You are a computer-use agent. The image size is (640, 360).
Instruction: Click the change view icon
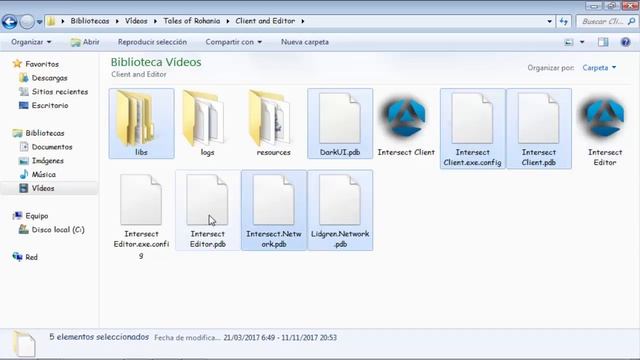(569, 42)
